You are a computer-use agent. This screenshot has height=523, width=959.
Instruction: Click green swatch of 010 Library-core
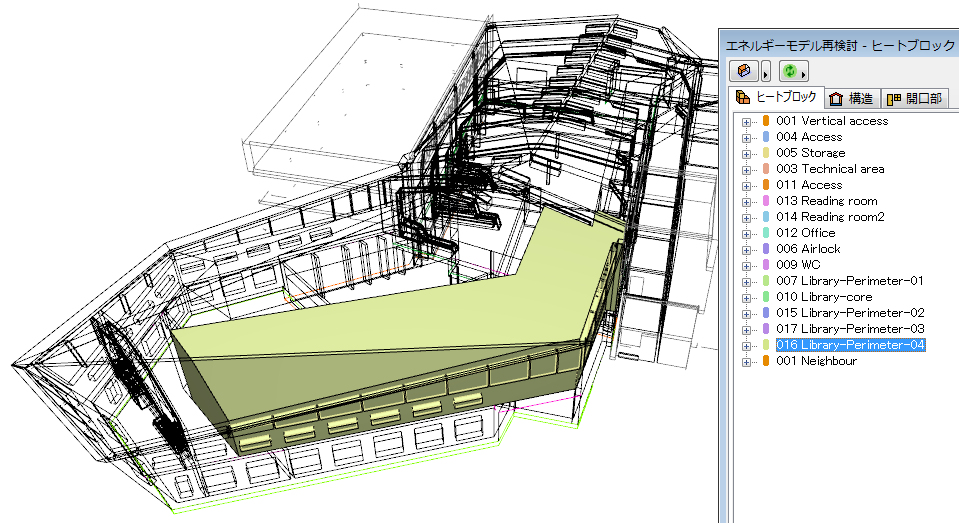point(766,296)
